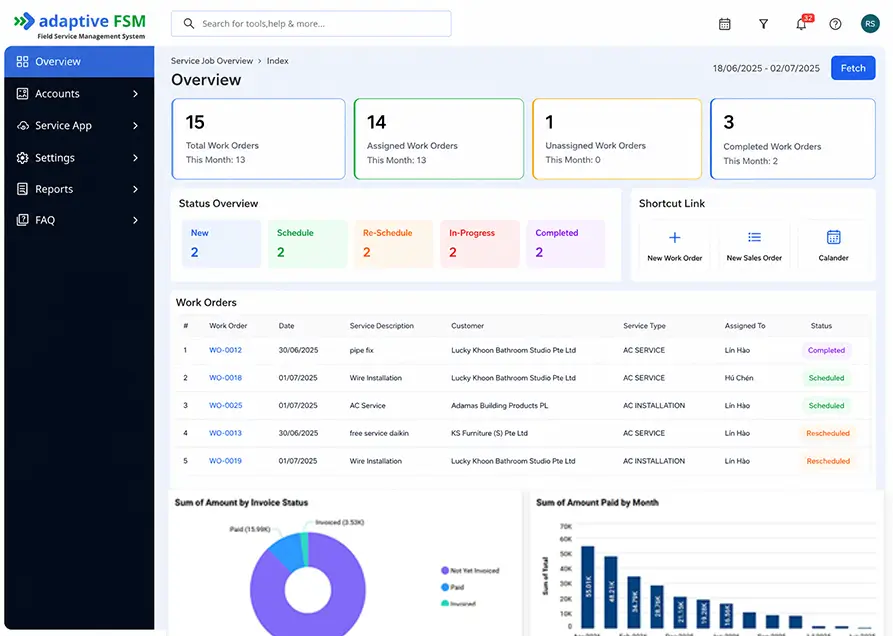This screenshot has height=636, width=893.
Task: Click the Customer column header
Action: 468,326
